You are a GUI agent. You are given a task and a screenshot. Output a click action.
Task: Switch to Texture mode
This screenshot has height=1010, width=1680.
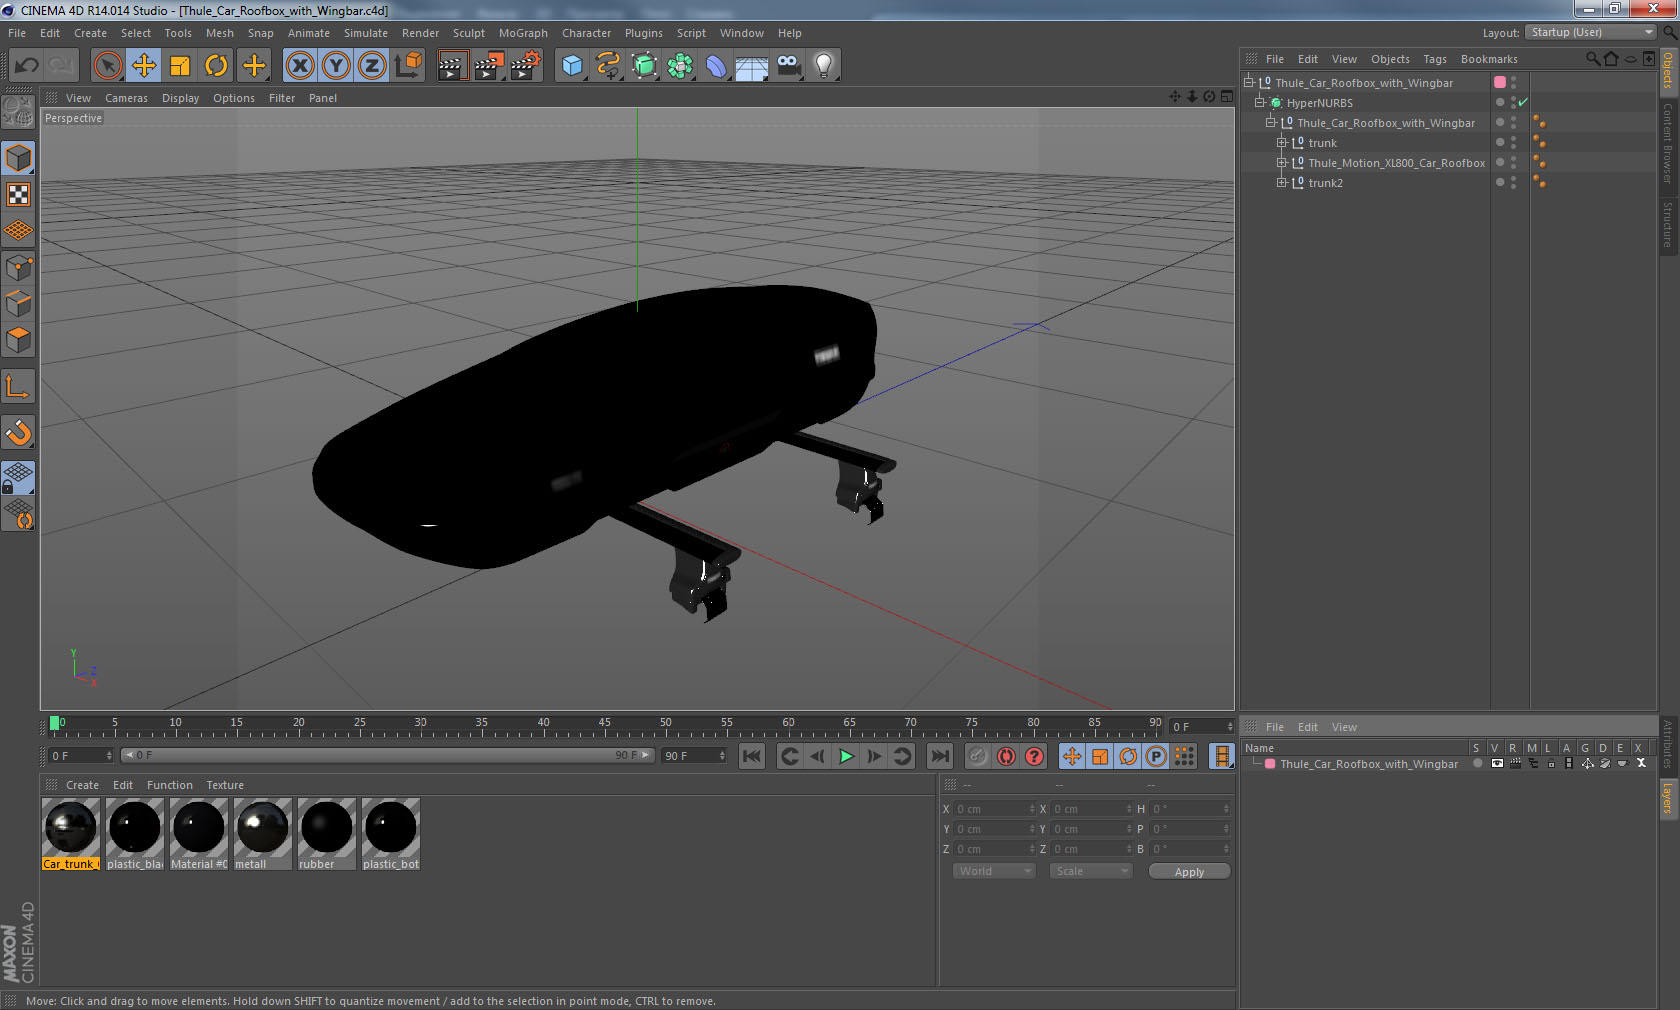click(x=18, y=194)
